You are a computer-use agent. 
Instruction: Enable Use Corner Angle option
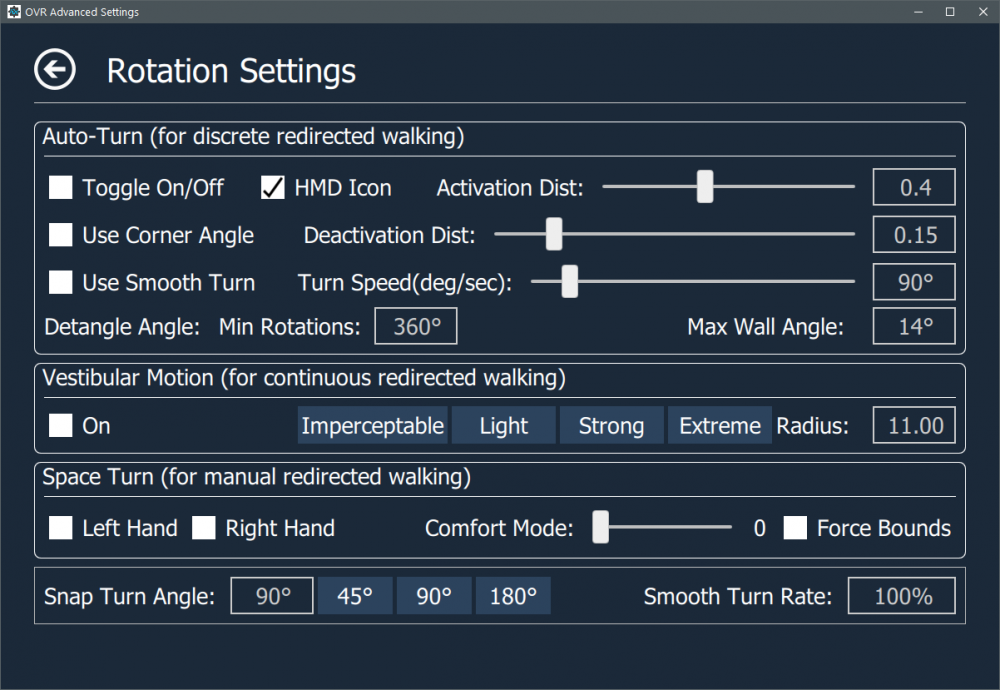pos(61,235)
